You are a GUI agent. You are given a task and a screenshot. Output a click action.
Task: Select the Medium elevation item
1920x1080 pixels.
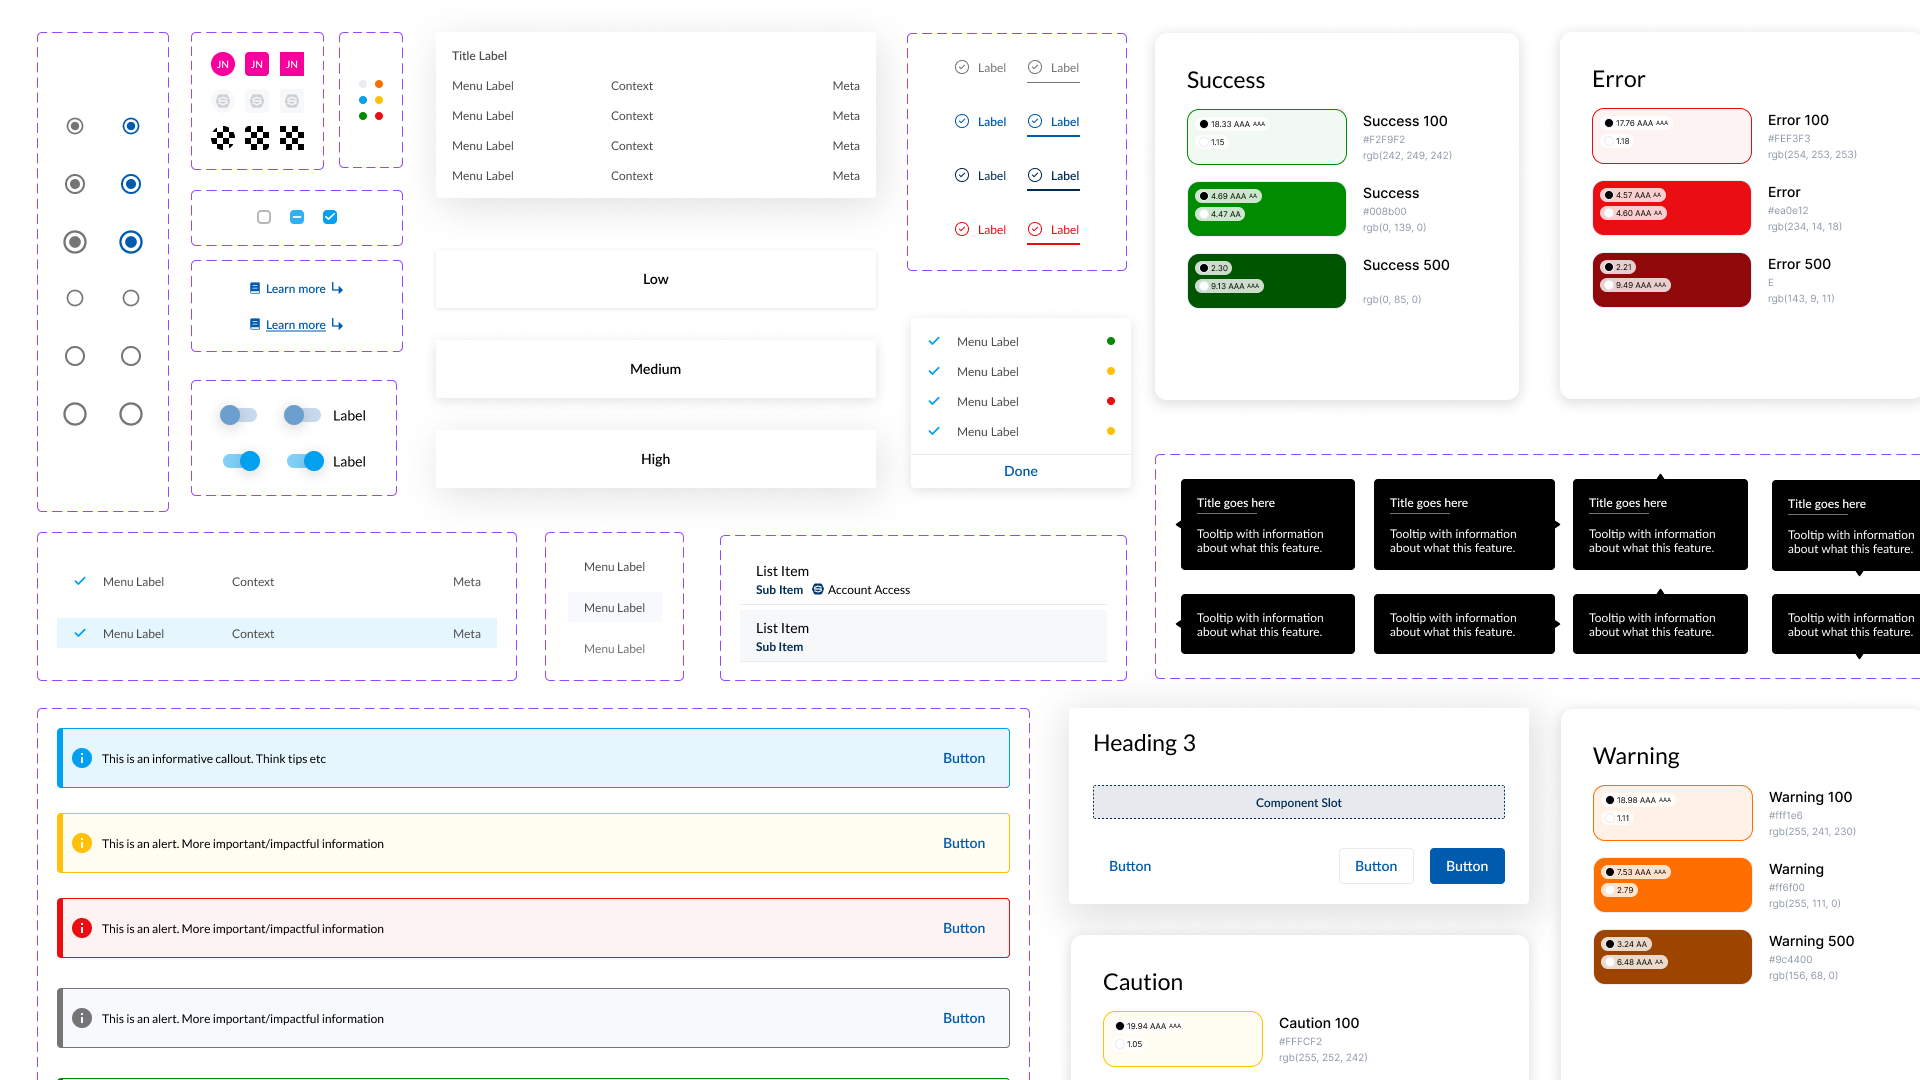655,369
